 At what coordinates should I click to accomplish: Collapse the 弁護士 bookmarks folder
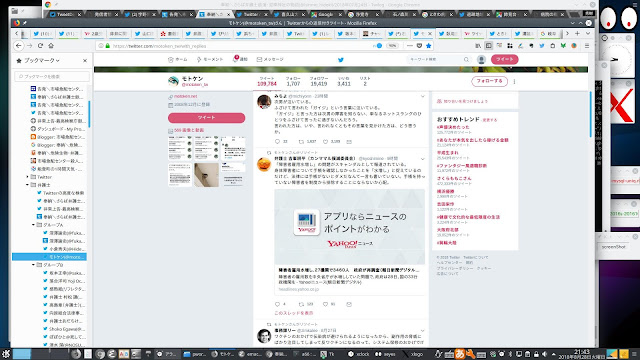[x=27, y=185]
